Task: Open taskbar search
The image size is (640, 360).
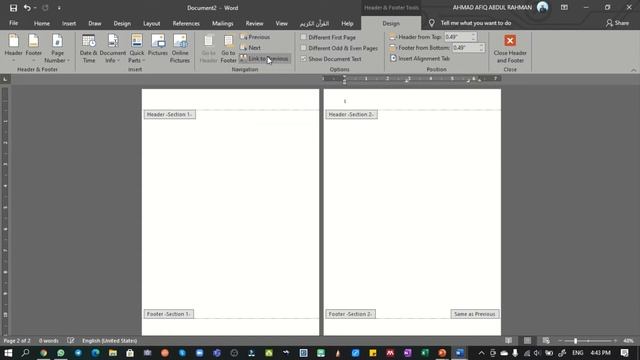Action: tap(25, 353)
